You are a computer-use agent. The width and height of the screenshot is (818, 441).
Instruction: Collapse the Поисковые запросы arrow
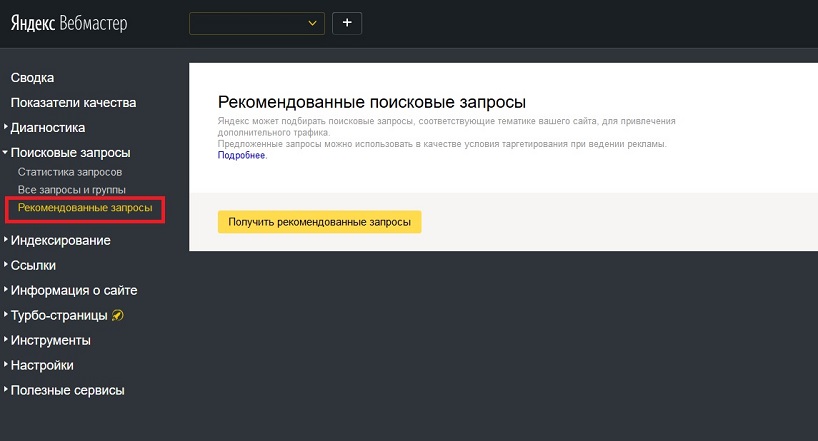pyautogui.click(x=5, y=152)
